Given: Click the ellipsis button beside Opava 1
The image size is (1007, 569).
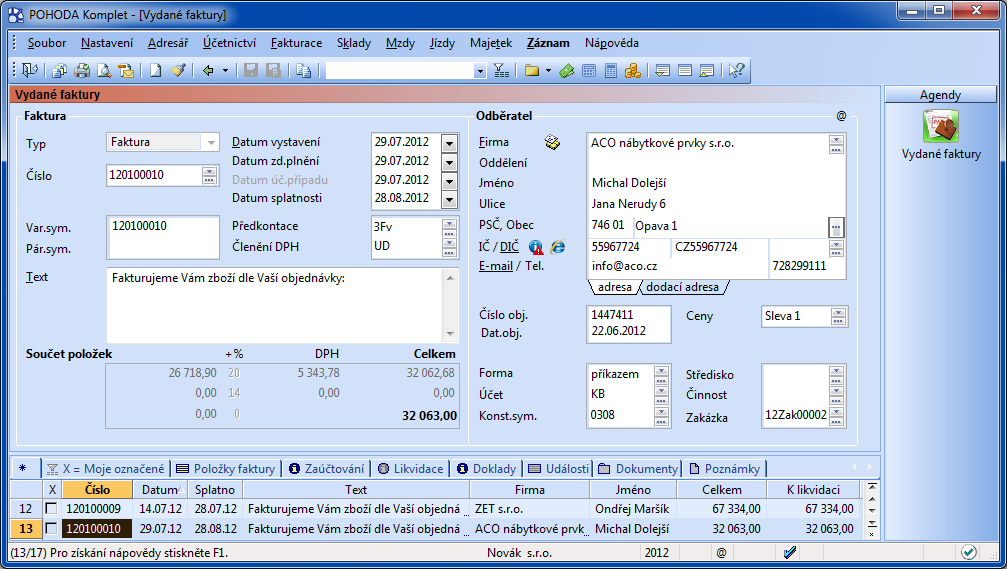Looking at the screenshot, I should coord(836,227).
